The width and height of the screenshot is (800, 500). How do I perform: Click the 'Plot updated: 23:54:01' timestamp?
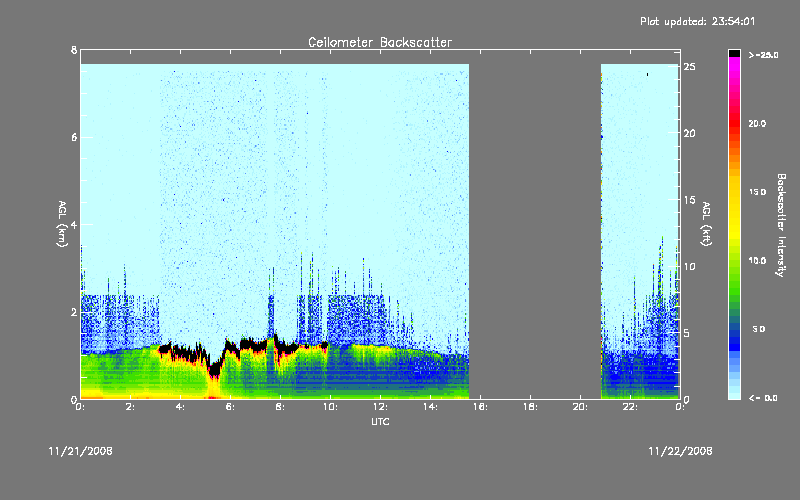point(697,21)
